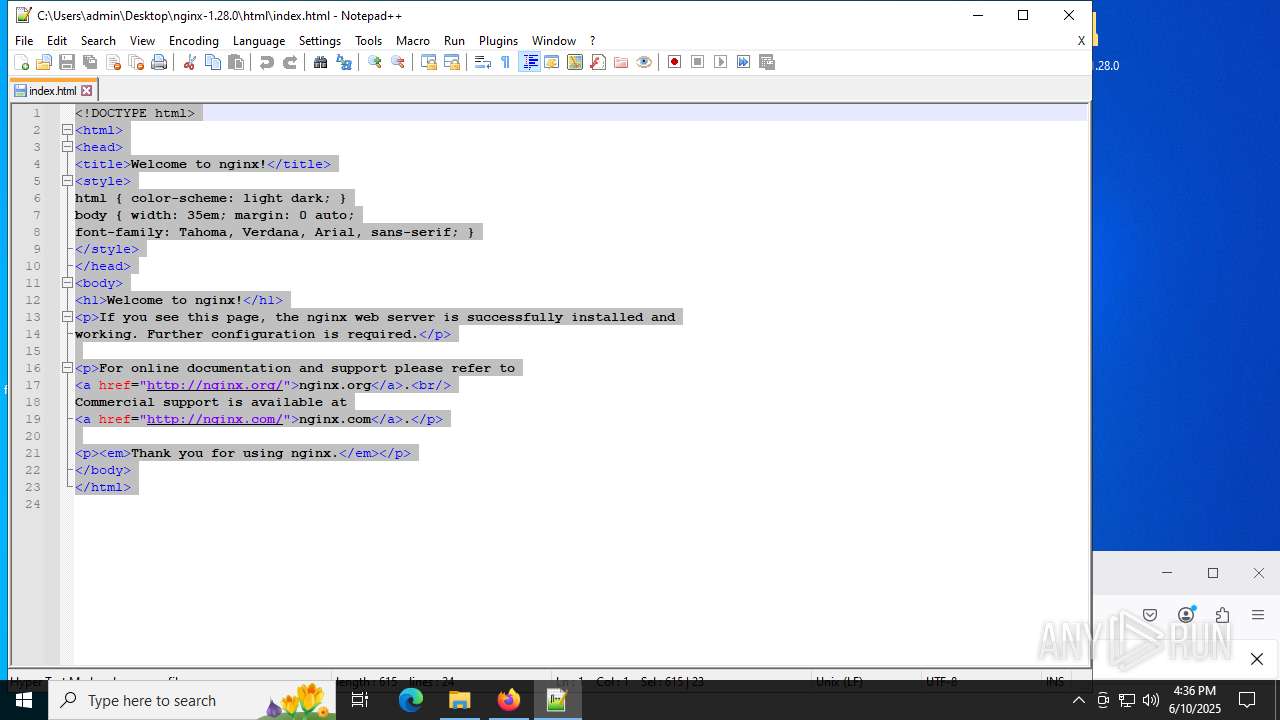The width and height of the screenshot is (1280, 720).
Task: Open the Encoding menu
Action: pyautogui.click(x=193, y=41)
